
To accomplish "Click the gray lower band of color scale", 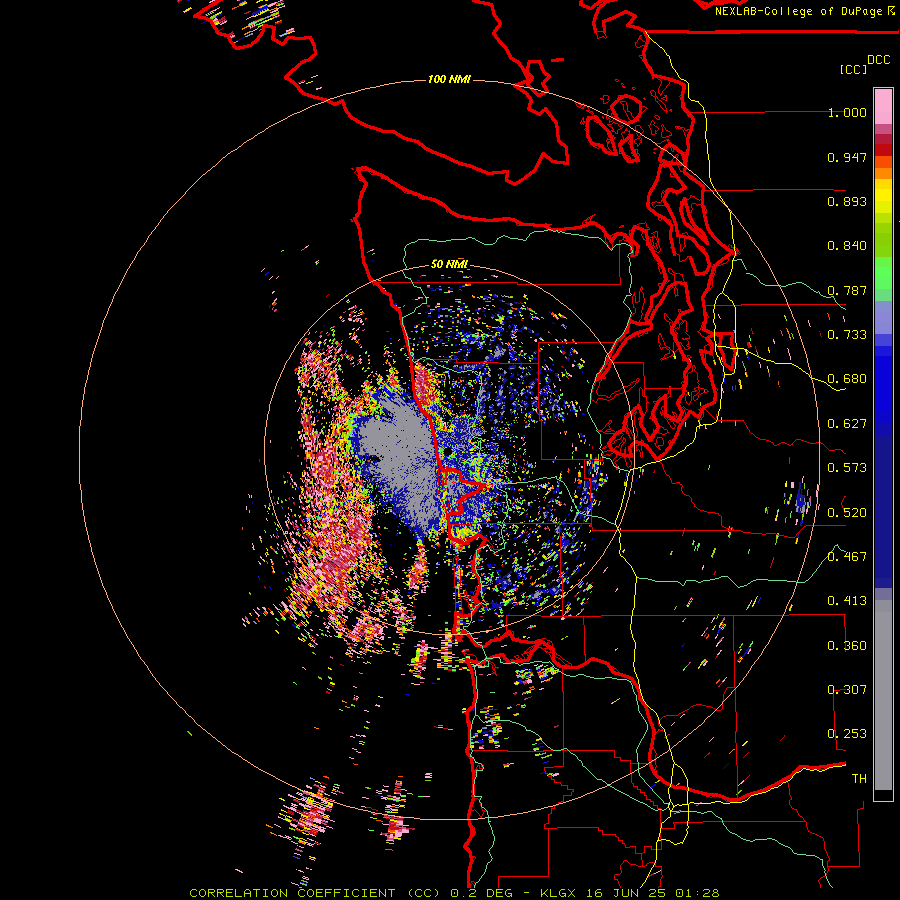I will click(x=883, y=695).
